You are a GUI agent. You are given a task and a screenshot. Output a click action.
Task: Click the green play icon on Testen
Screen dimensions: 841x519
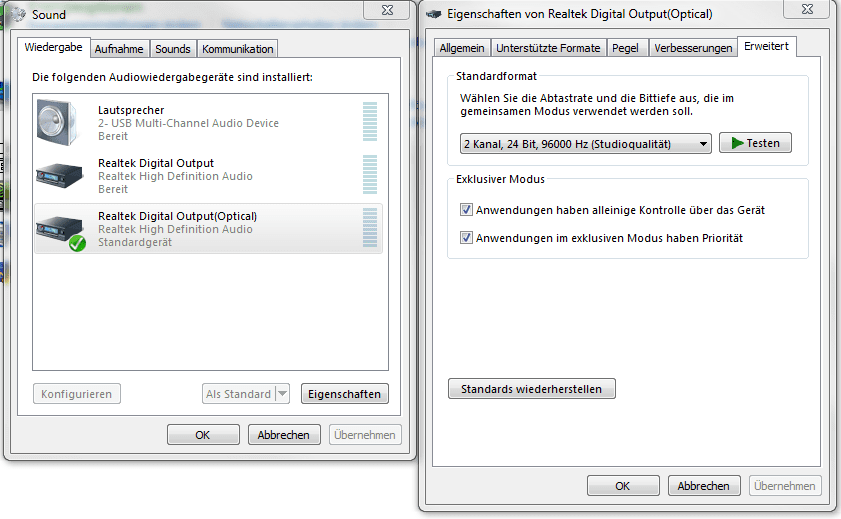click(737, 143)
